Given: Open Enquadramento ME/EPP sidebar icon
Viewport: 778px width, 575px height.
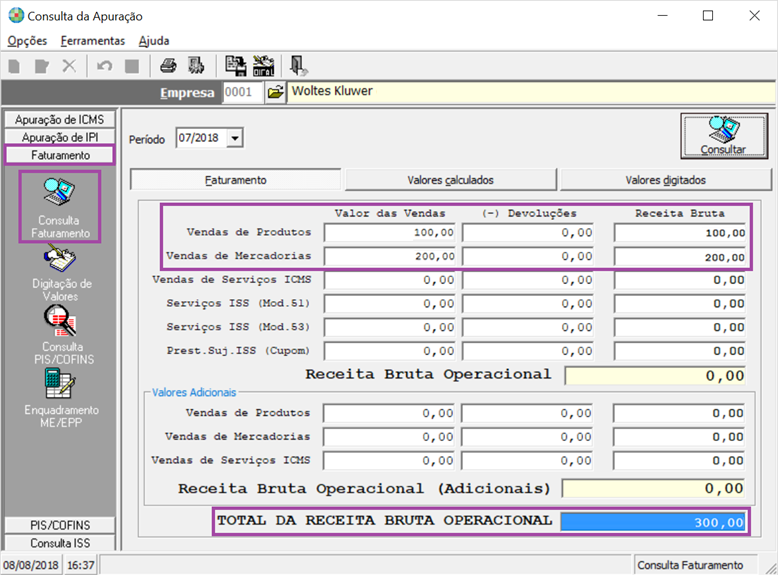Looking at the screenshot, I should tap(59, 398).
